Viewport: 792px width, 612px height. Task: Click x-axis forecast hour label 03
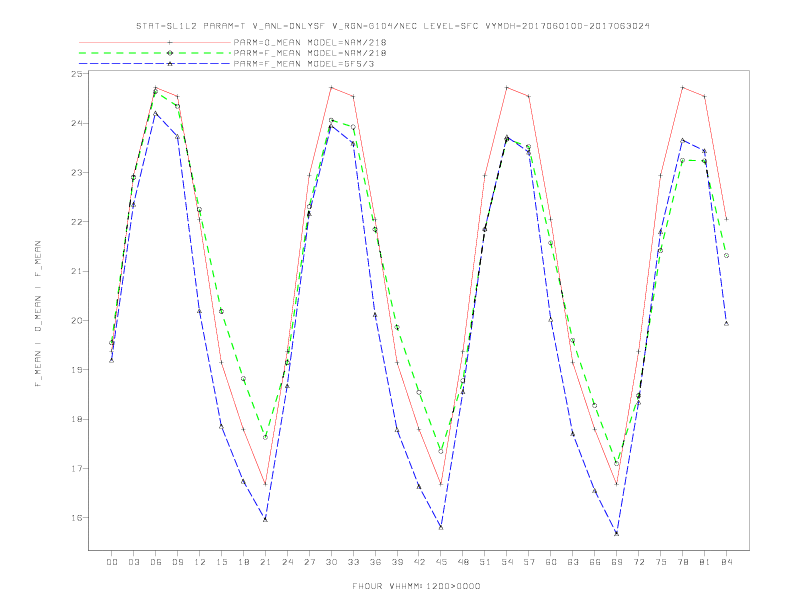pos(133,562)
